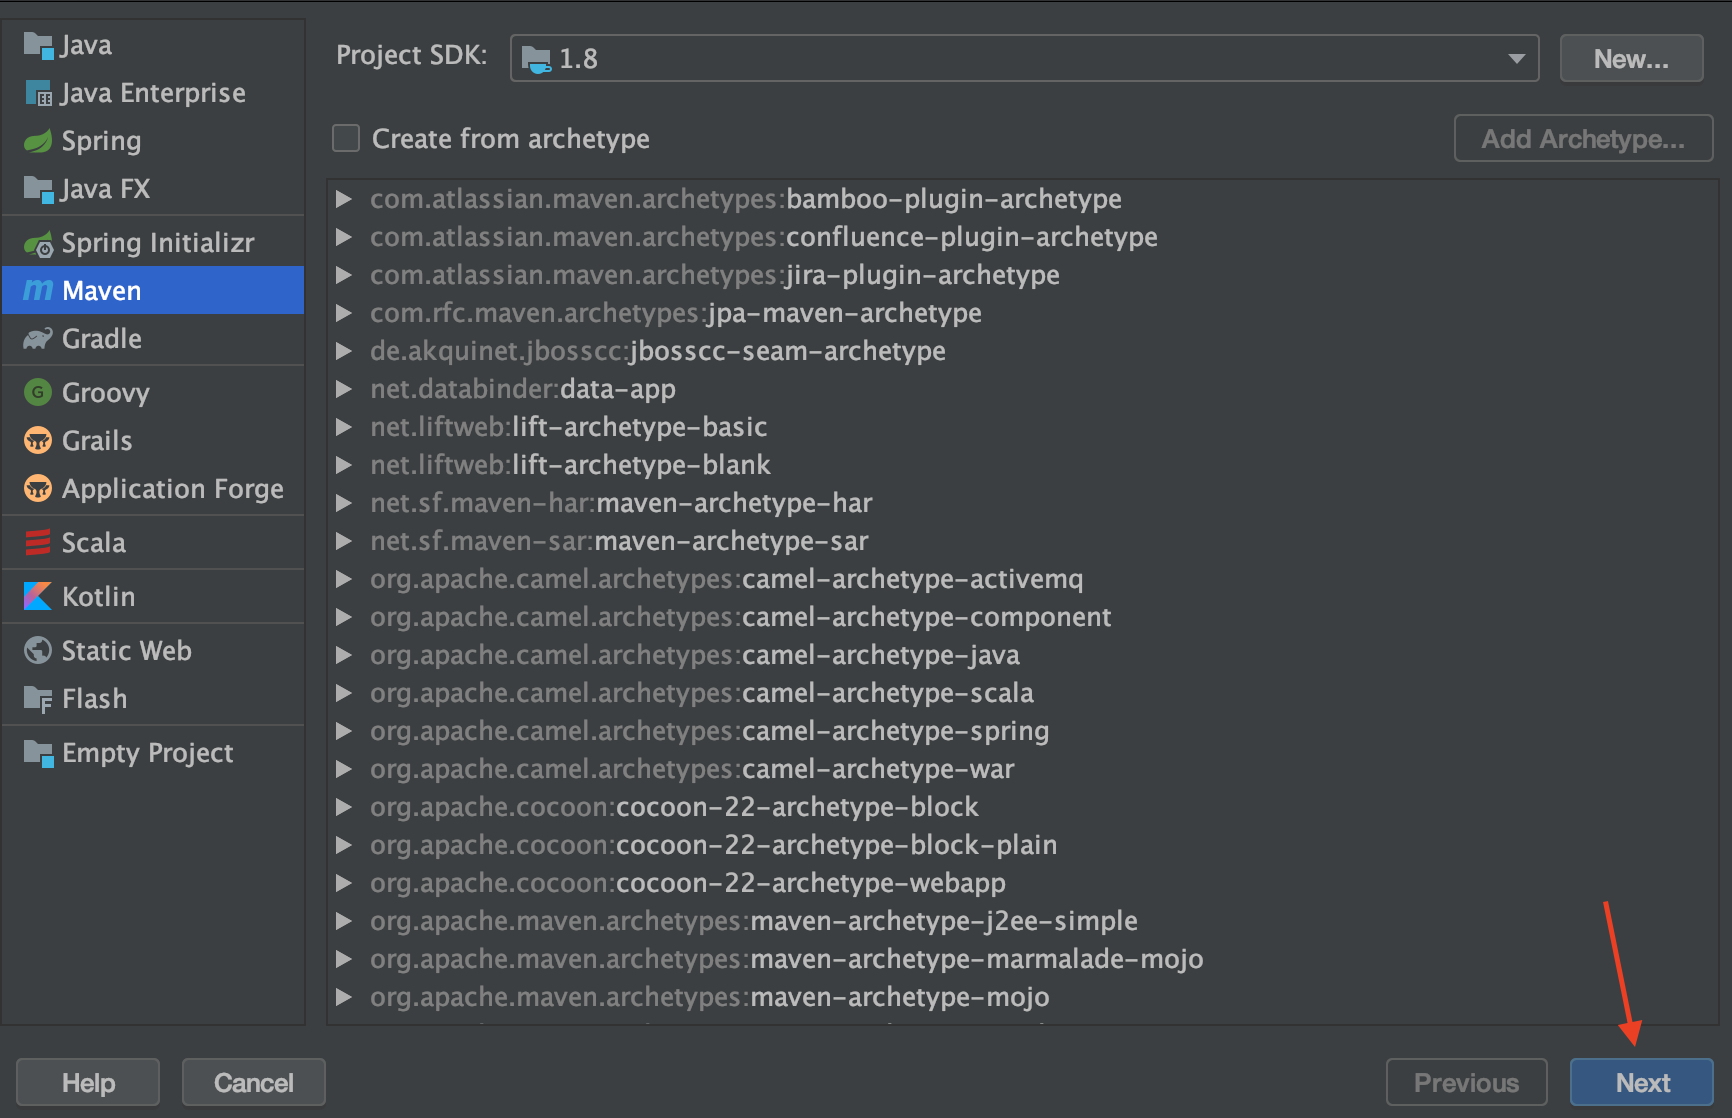Click the Next button
Viewport: 1732px width, 1118px height.
1642,1082
